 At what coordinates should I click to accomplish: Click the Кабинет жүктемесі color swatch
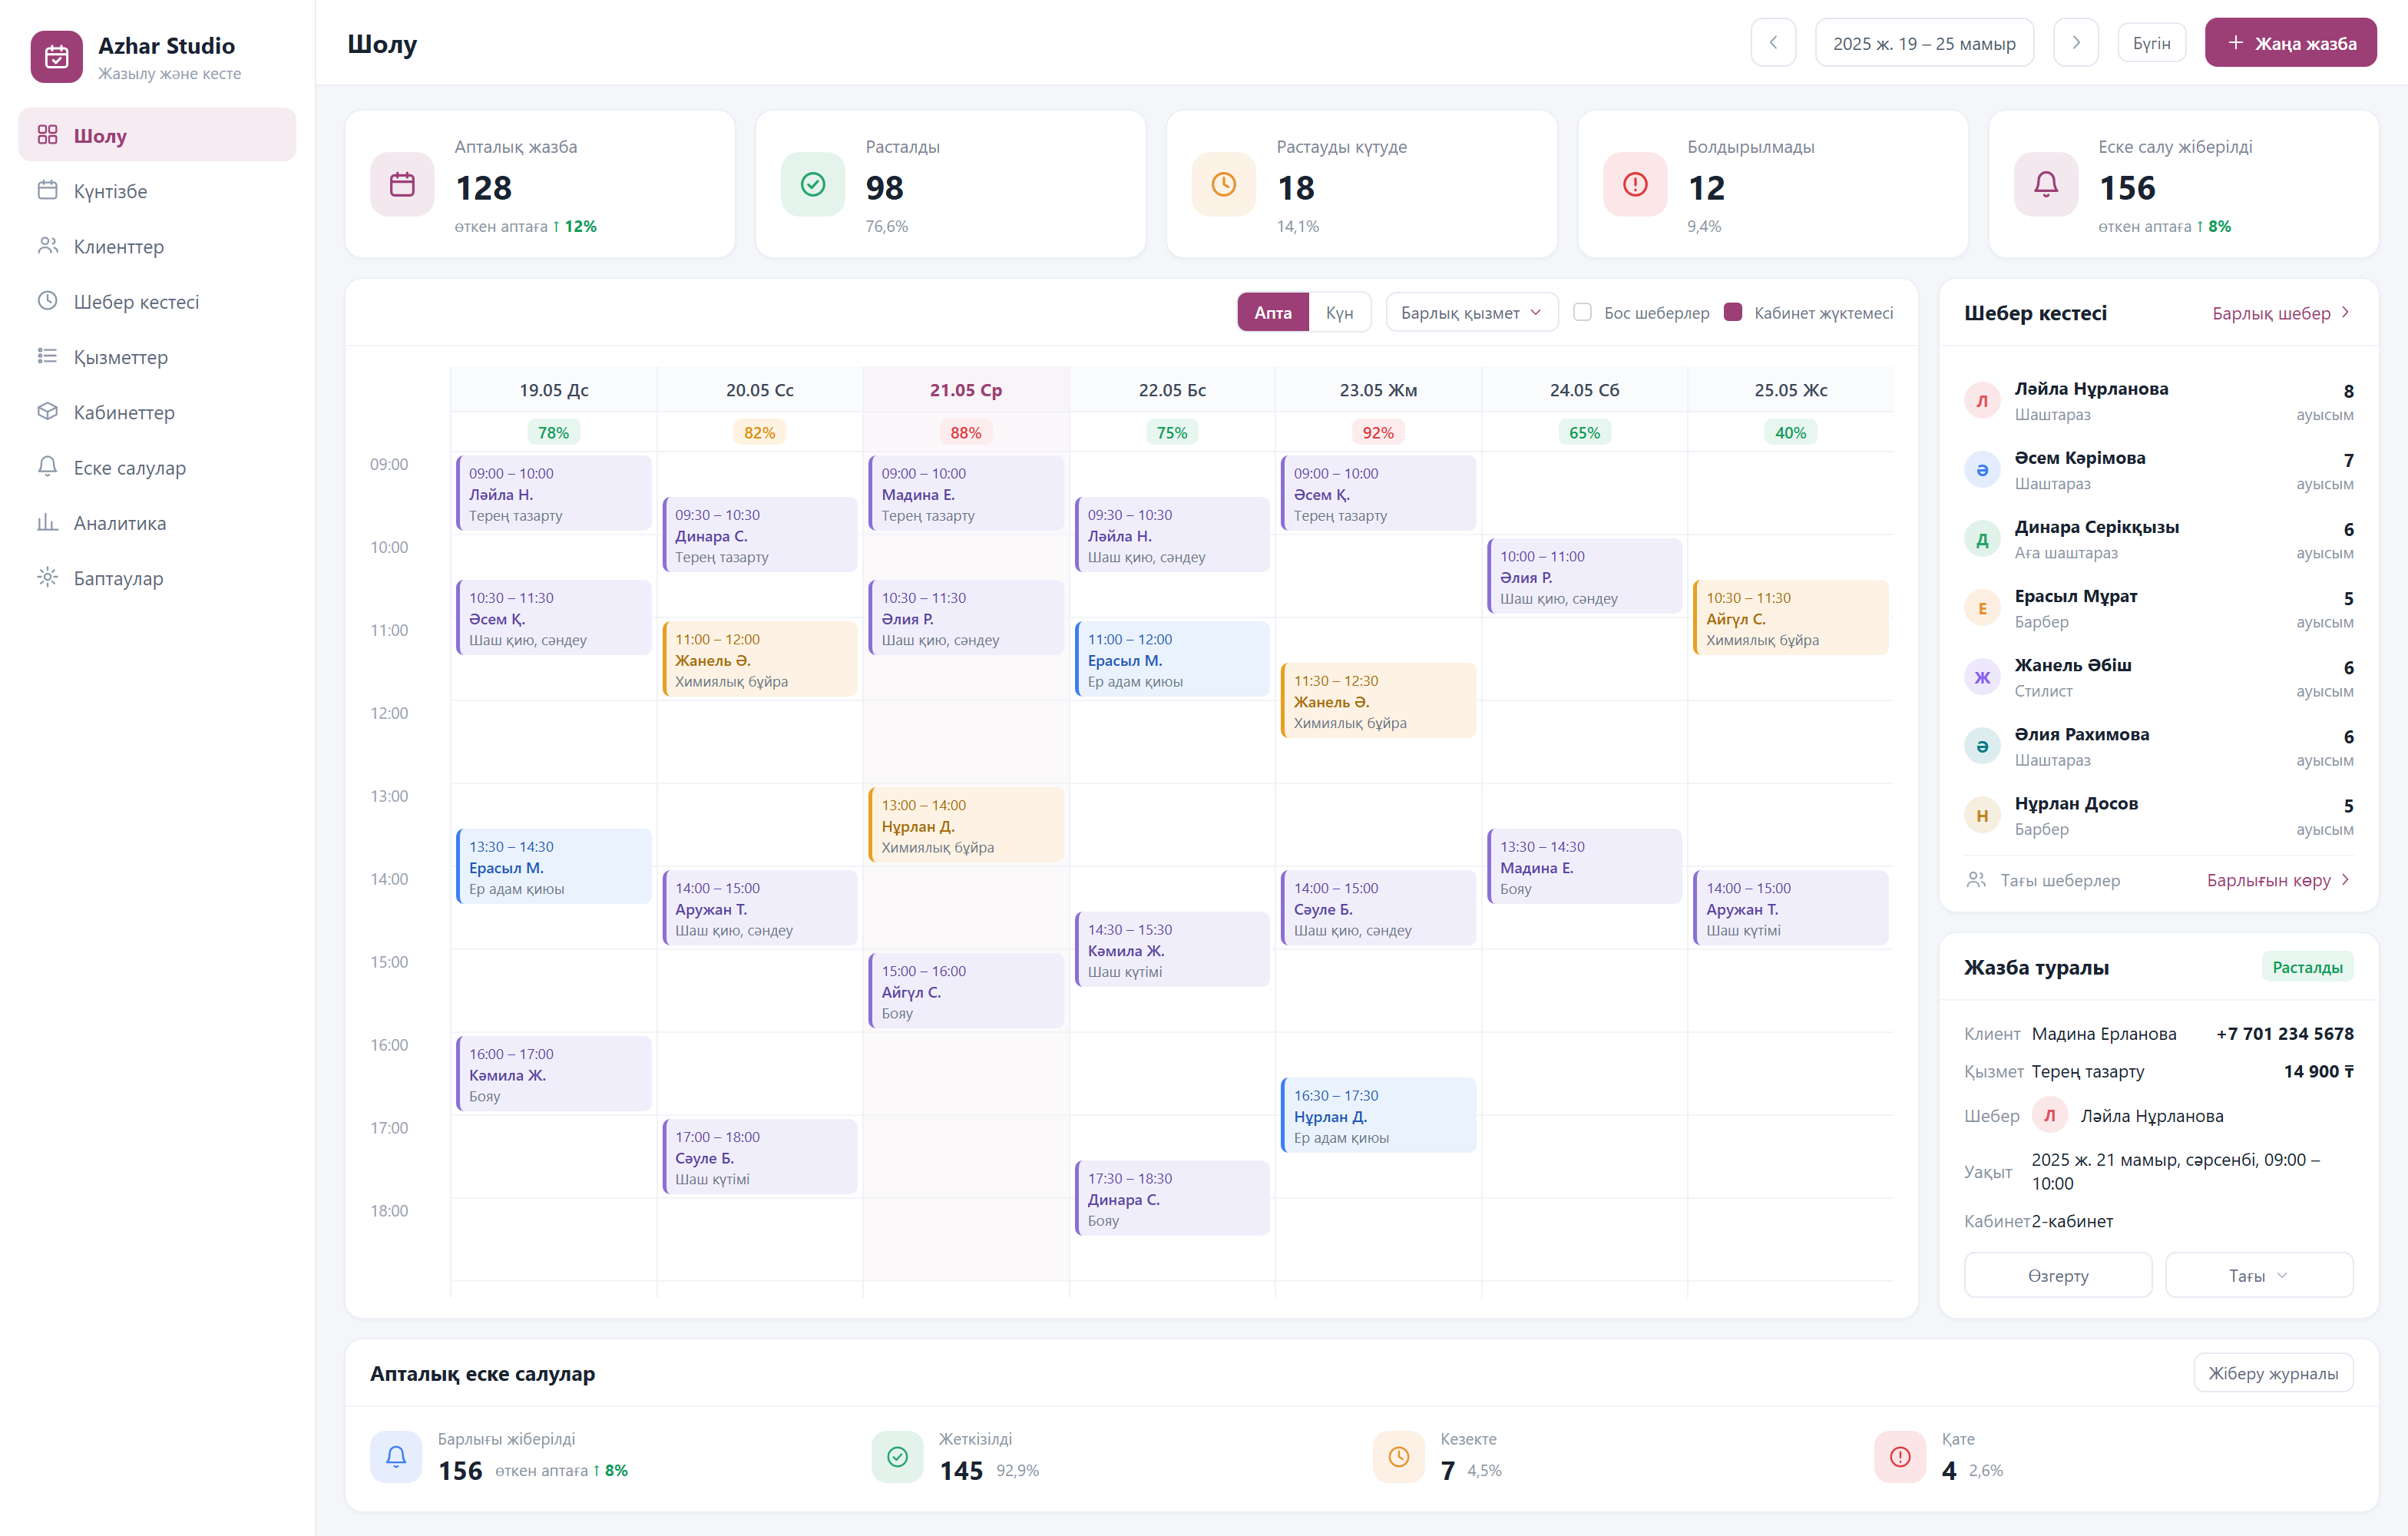coord(1733,312)
